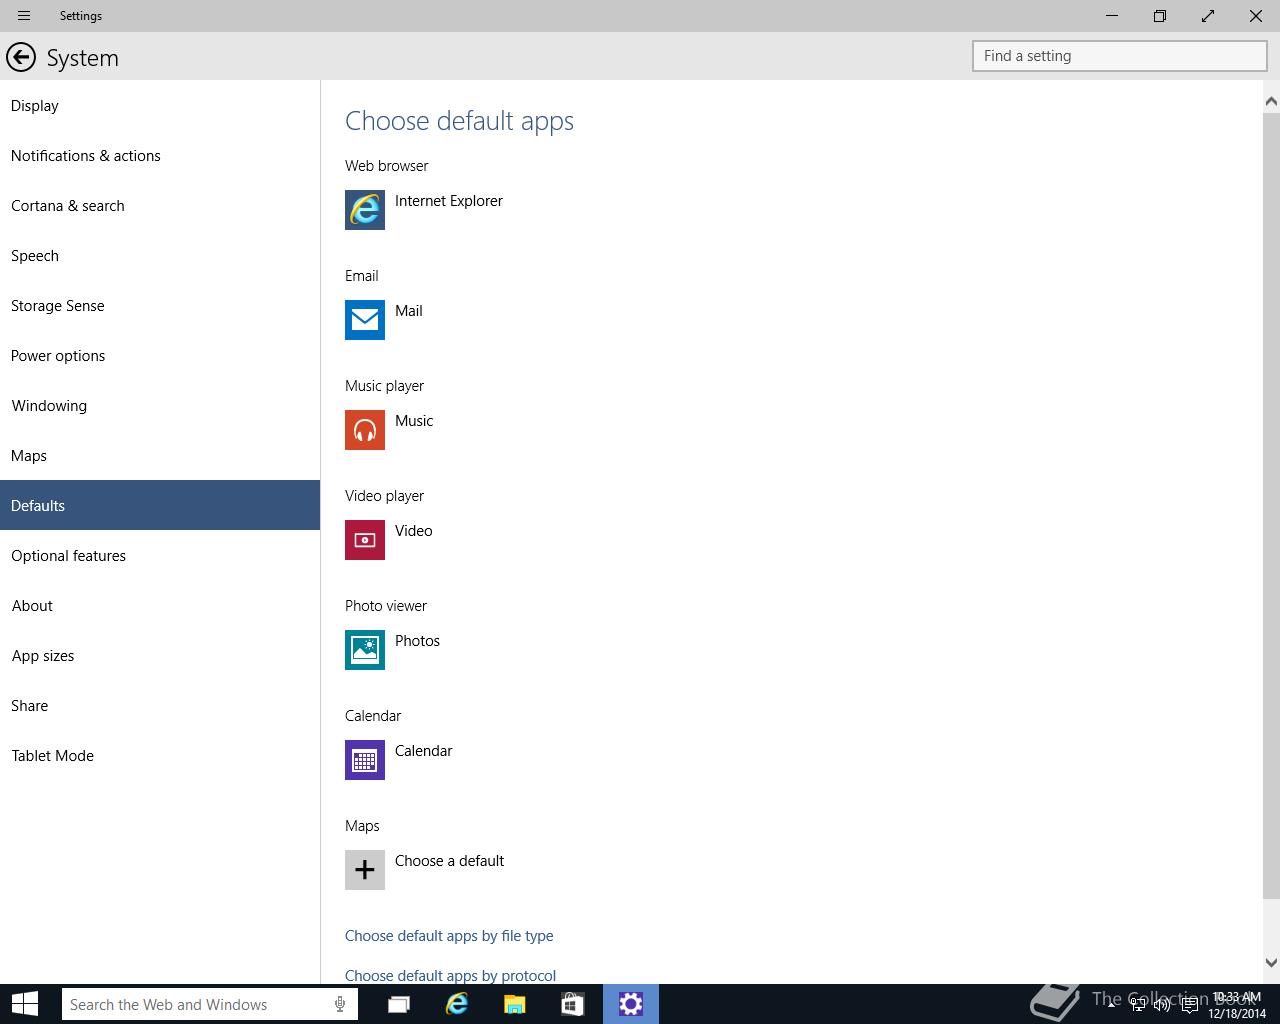This screenshot has width=1280, height=1024.
Task: Open App sizes settings
Action: 160,655
